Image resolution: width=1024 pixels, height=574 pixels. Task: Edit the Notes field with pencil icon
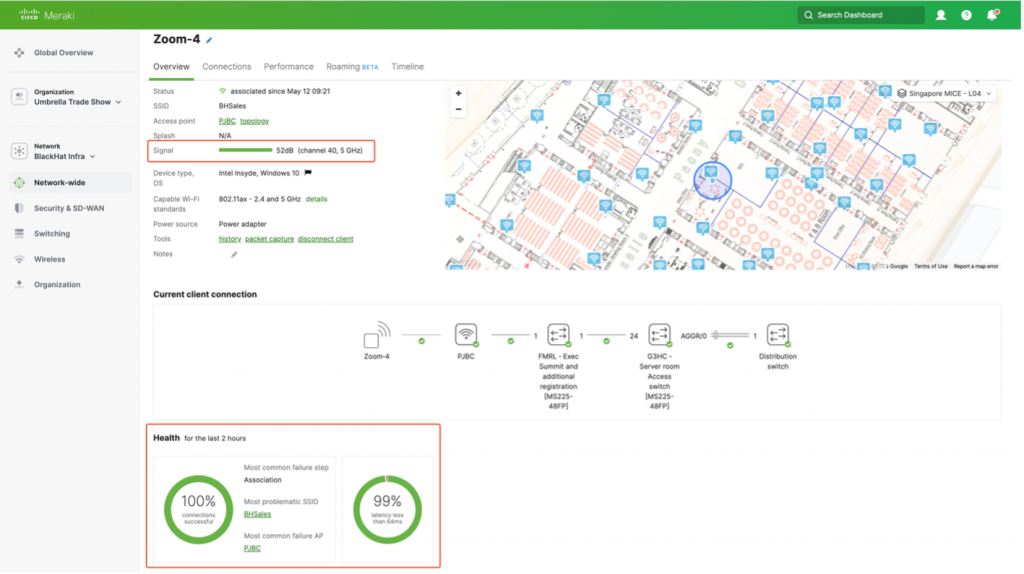pyautogui.click(x=235, y=254)
